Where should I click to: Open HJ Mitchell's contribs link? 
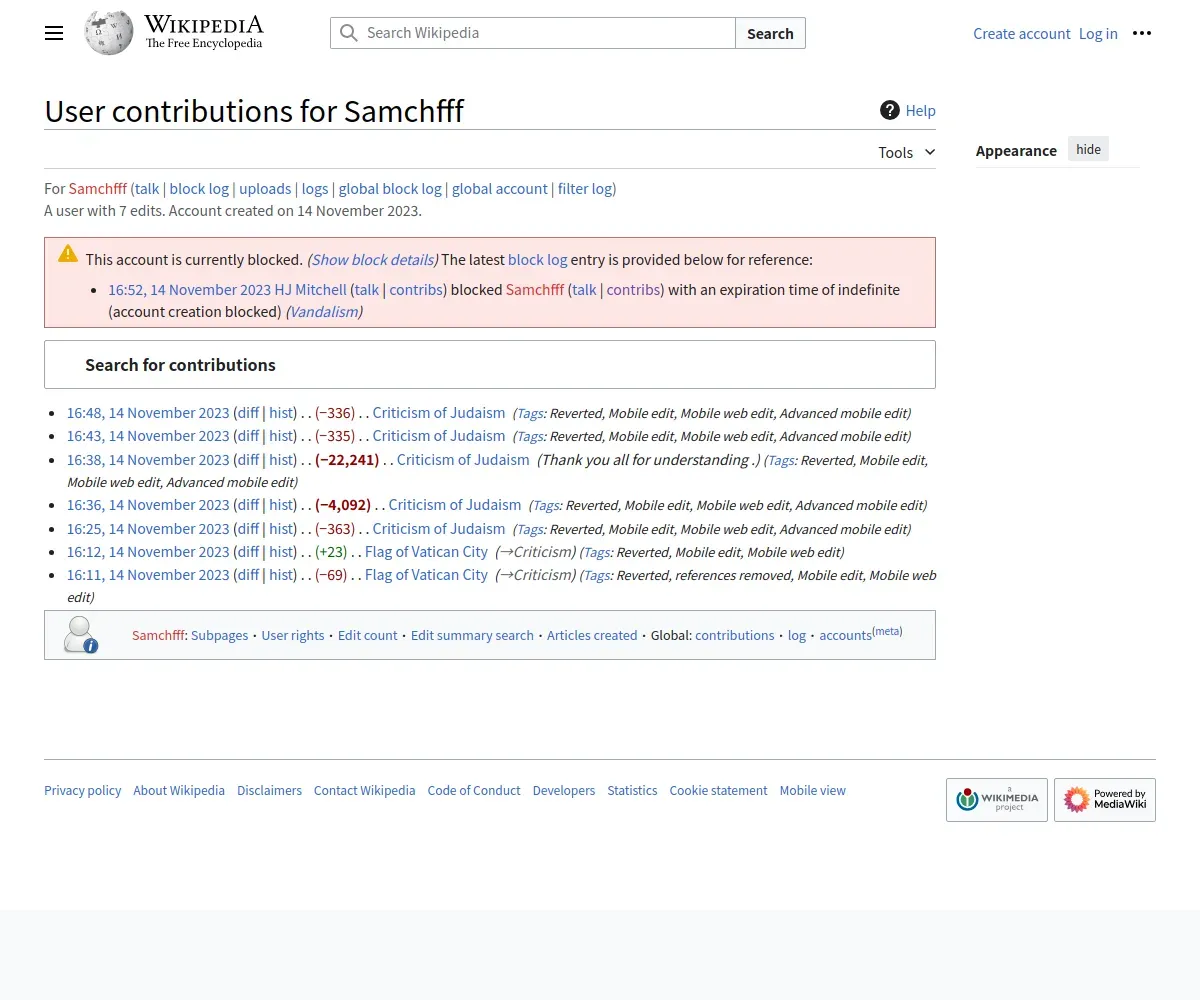416,289
